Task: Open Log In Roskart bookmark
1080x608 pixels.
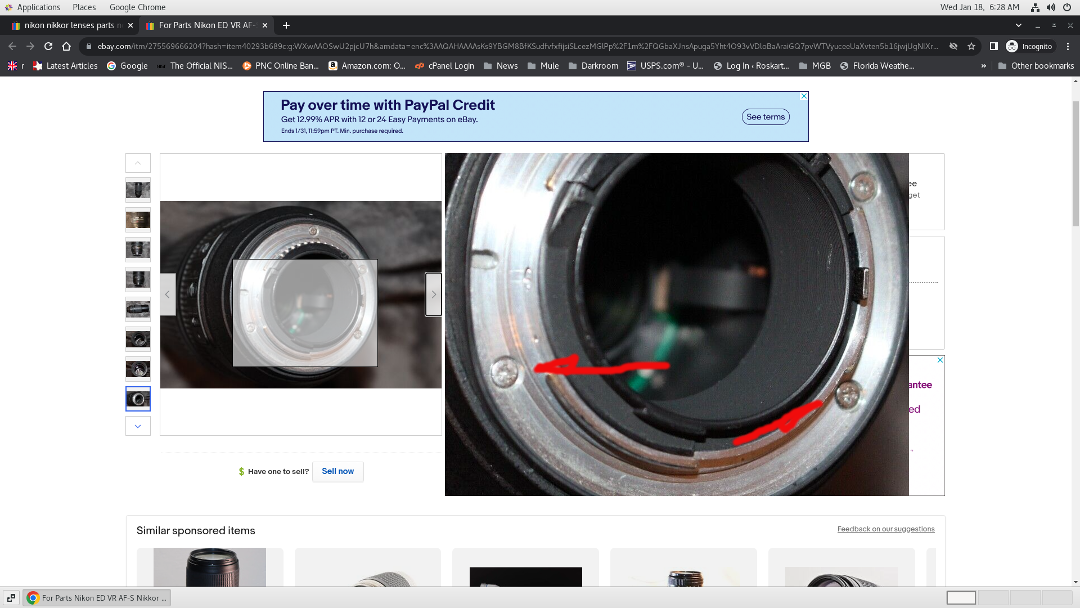Action: pos(751,66)
